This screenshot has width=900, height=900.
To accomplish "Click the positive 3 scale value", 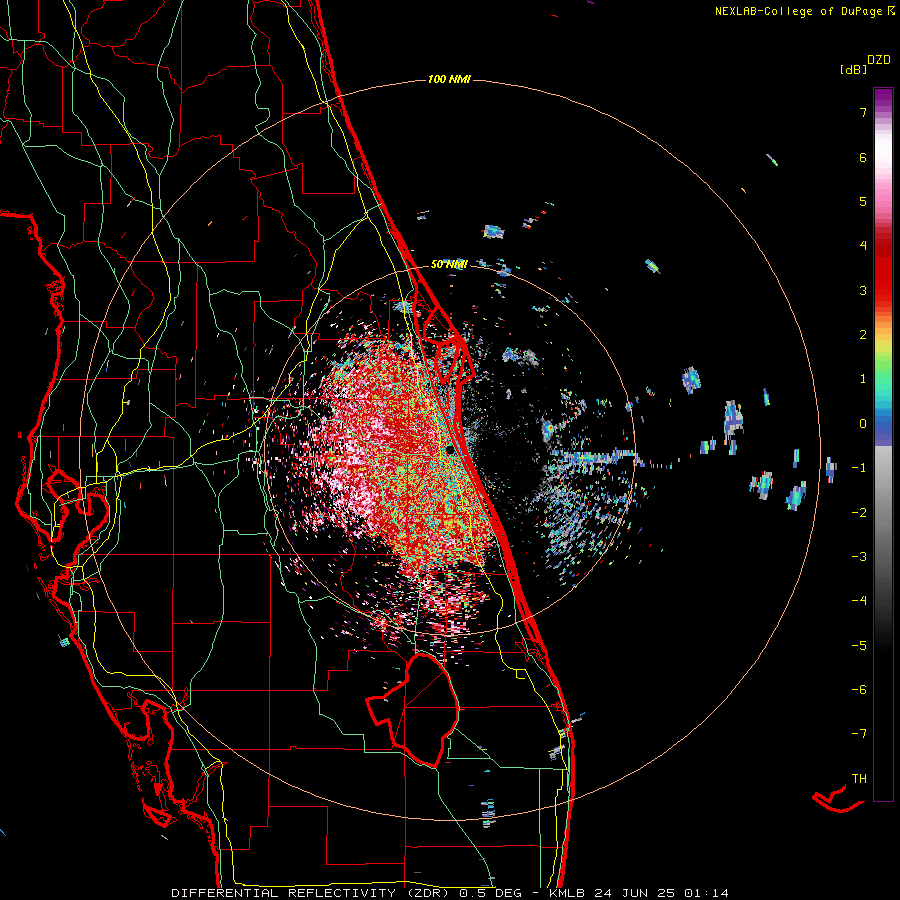I will (863, 290).
